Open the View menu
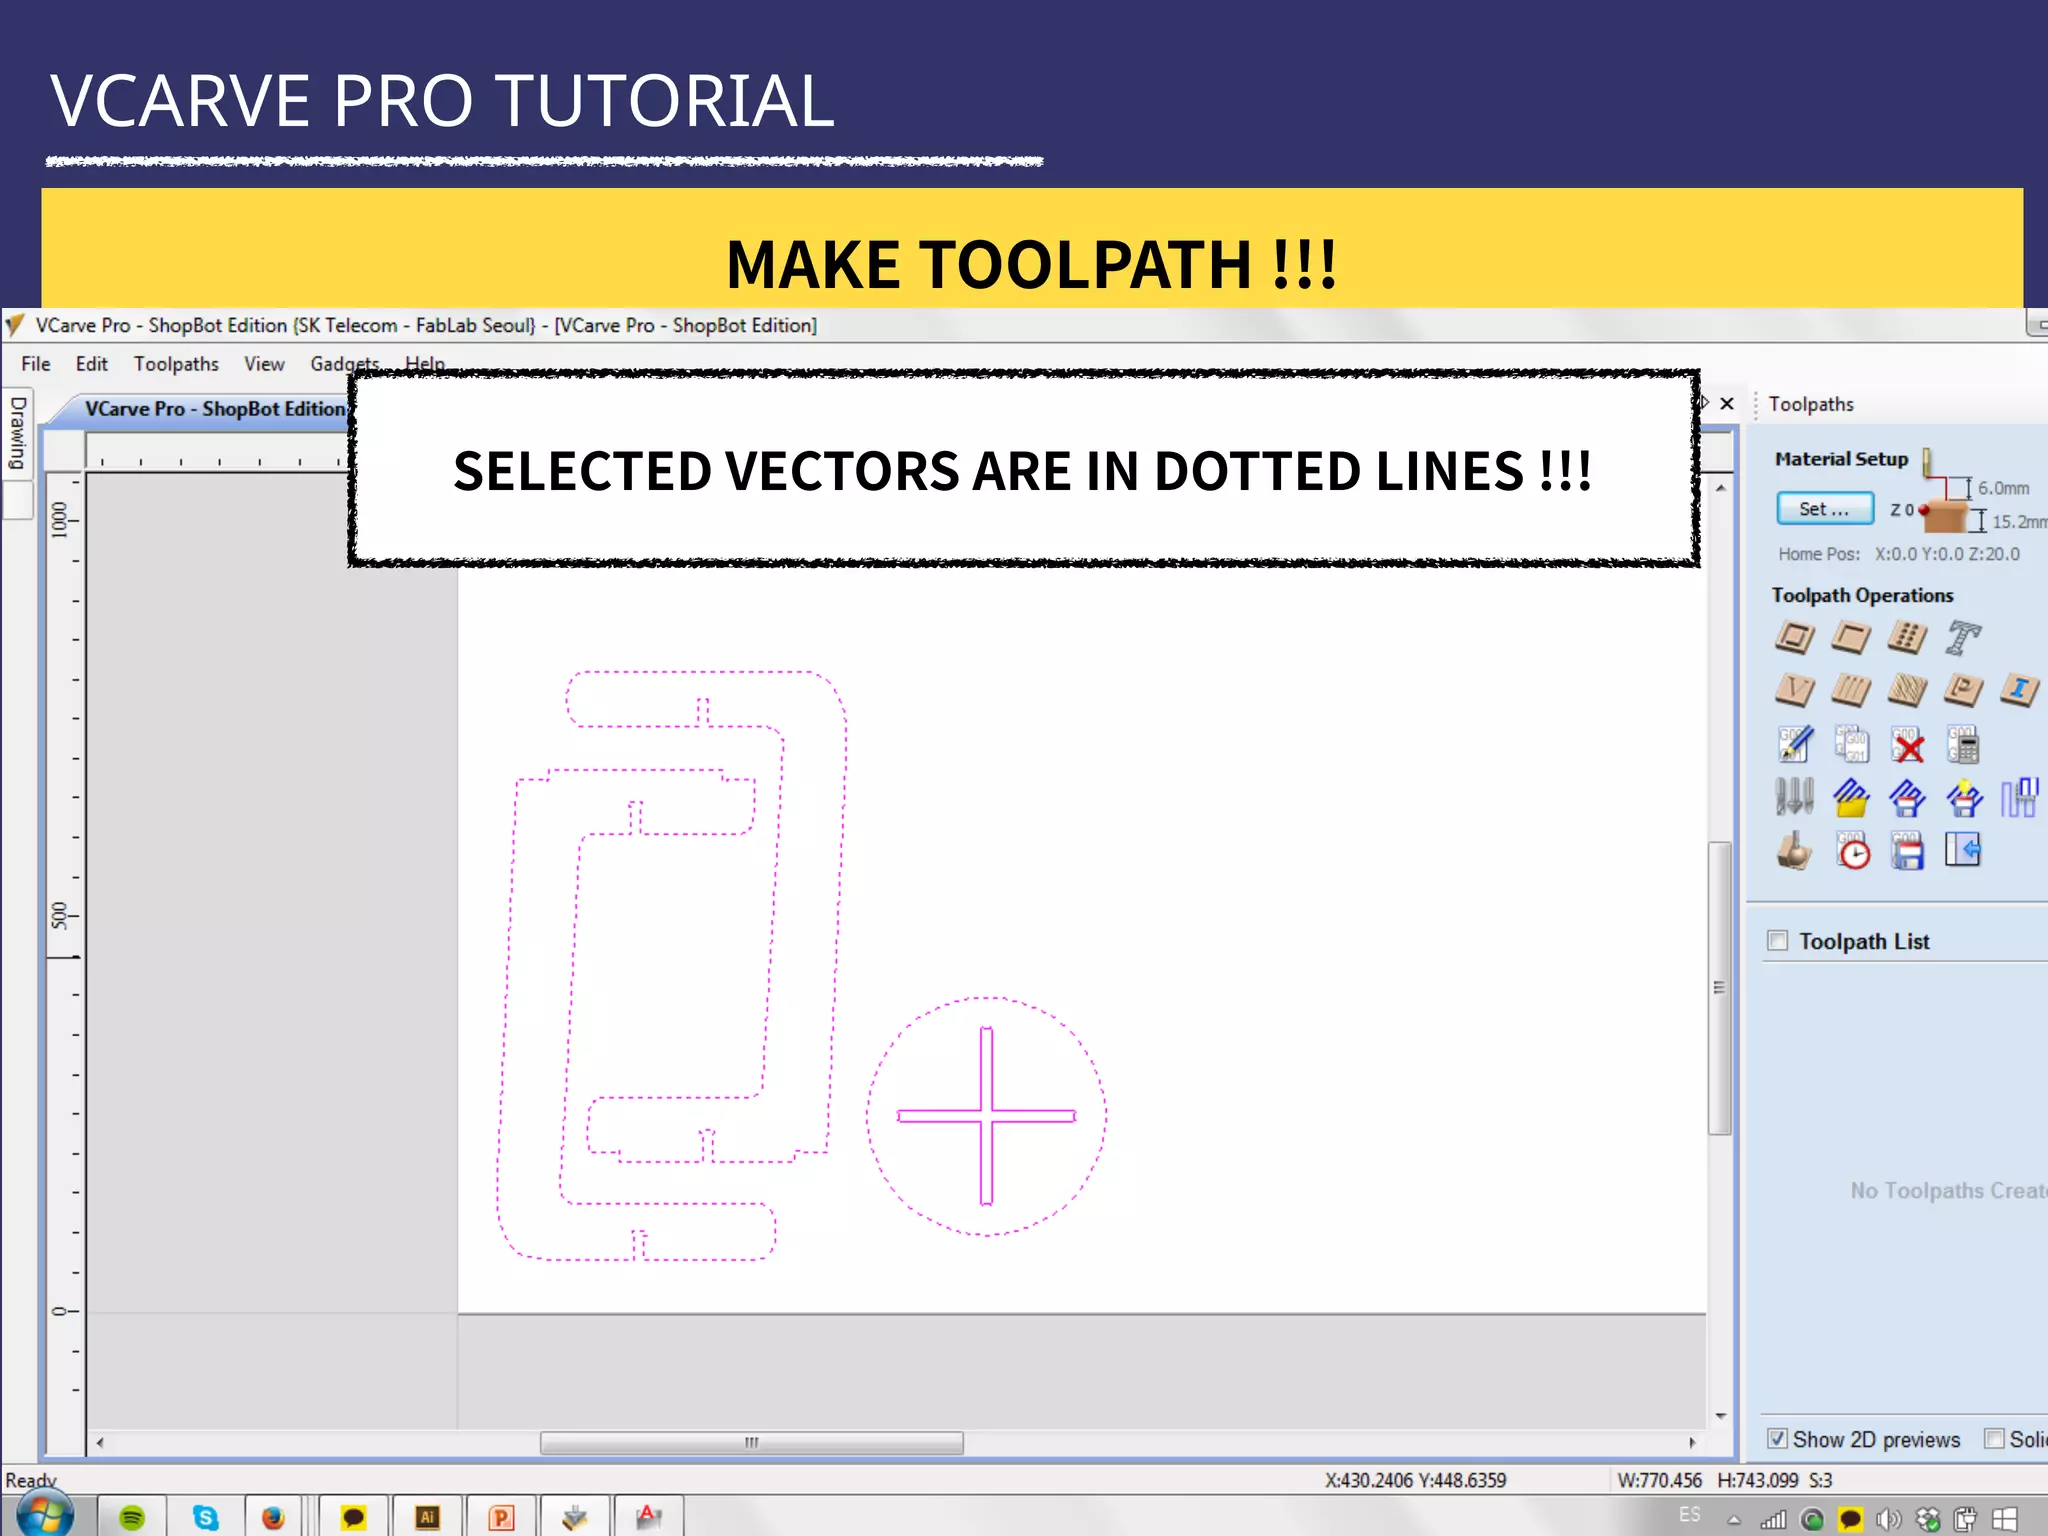The height and width of the screenshot is (1536, 2048). [x=264, y=364]
